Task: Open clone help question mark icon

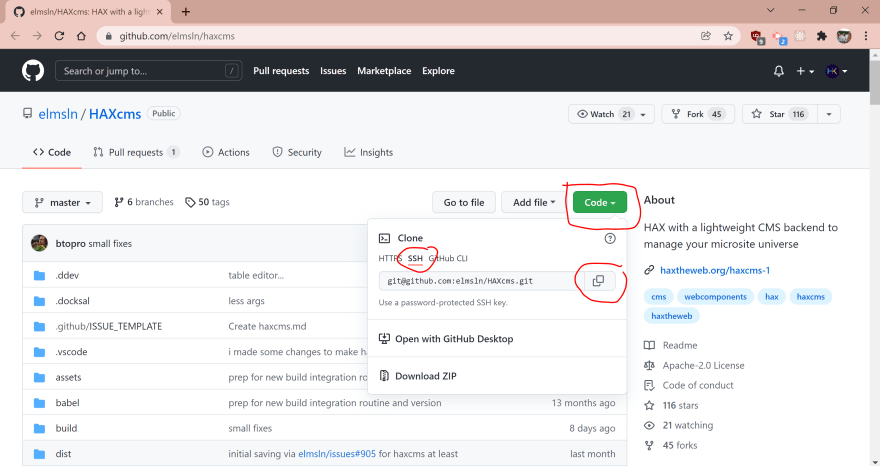Action: [609, 238]
